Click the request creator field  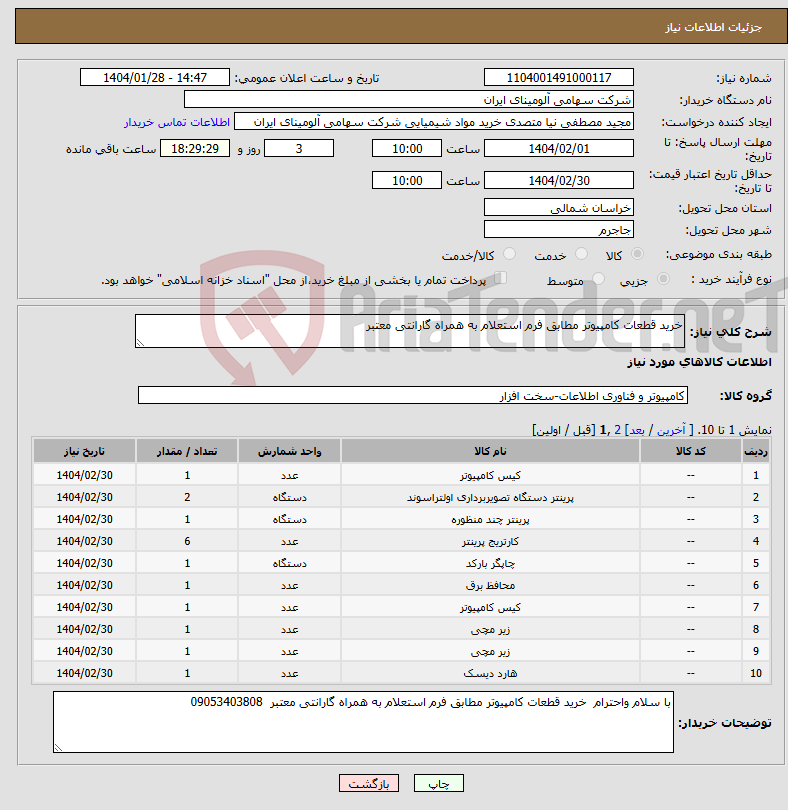click(x=434, y=122)
